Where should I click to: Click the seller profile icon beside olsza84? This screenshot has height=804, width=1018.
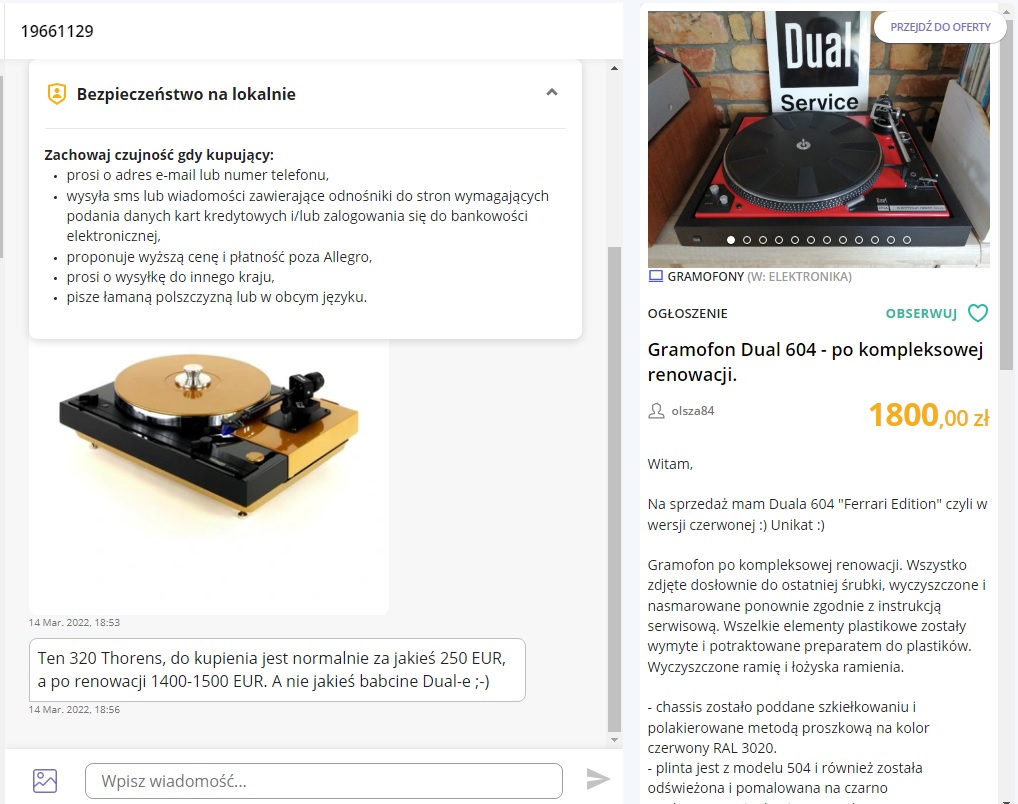(x=656, y=411)
